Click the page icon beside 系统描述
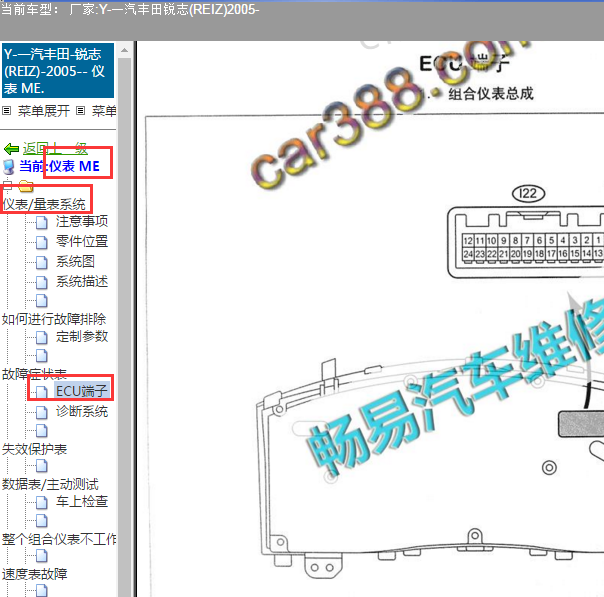Viewport: 604px width, 597px height. pos(42,282)
